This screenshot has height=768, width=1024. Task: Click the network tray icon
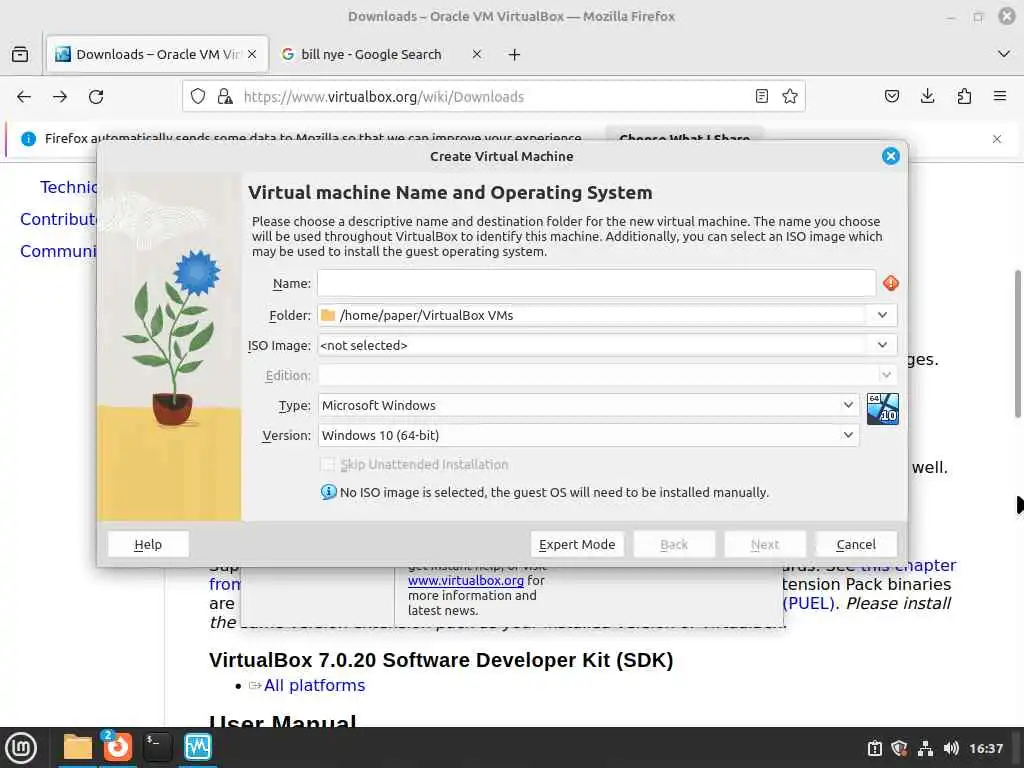(x=925, y=748)
